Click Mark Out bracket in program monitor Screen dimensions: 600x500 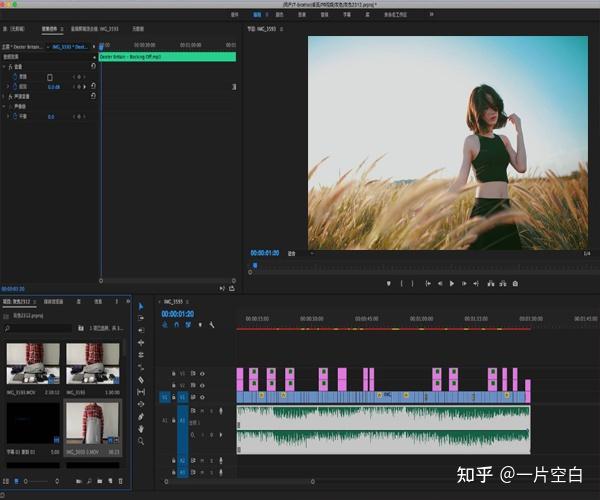412,283
